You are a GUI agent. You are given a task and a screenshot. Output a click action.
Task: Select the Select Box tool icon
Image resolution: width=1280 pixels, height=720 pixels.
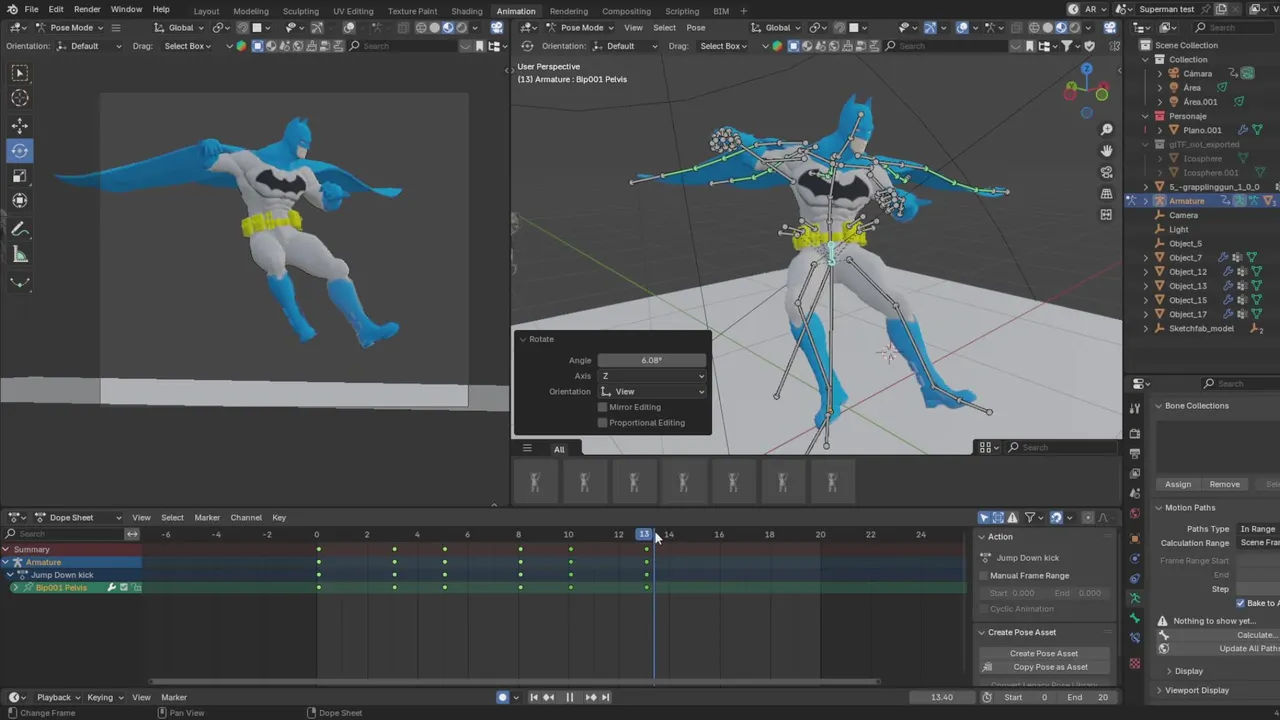click(x=20, y=73)
